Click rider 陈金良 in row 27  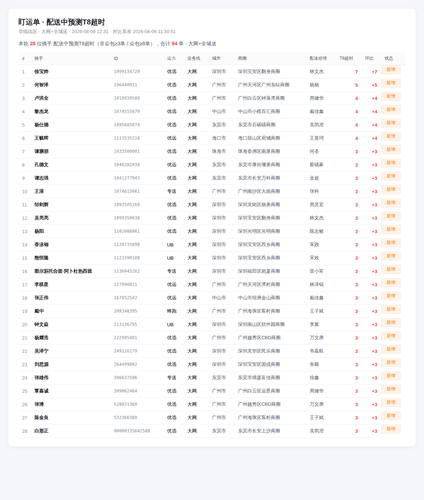pos(41,417)
